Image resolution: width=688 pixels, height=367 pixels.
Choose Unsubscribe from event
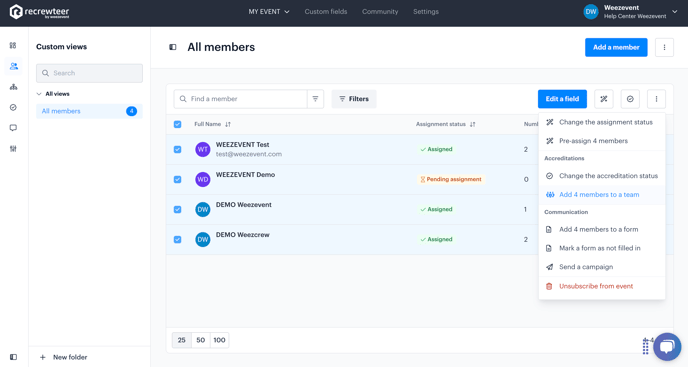point(602,286)
